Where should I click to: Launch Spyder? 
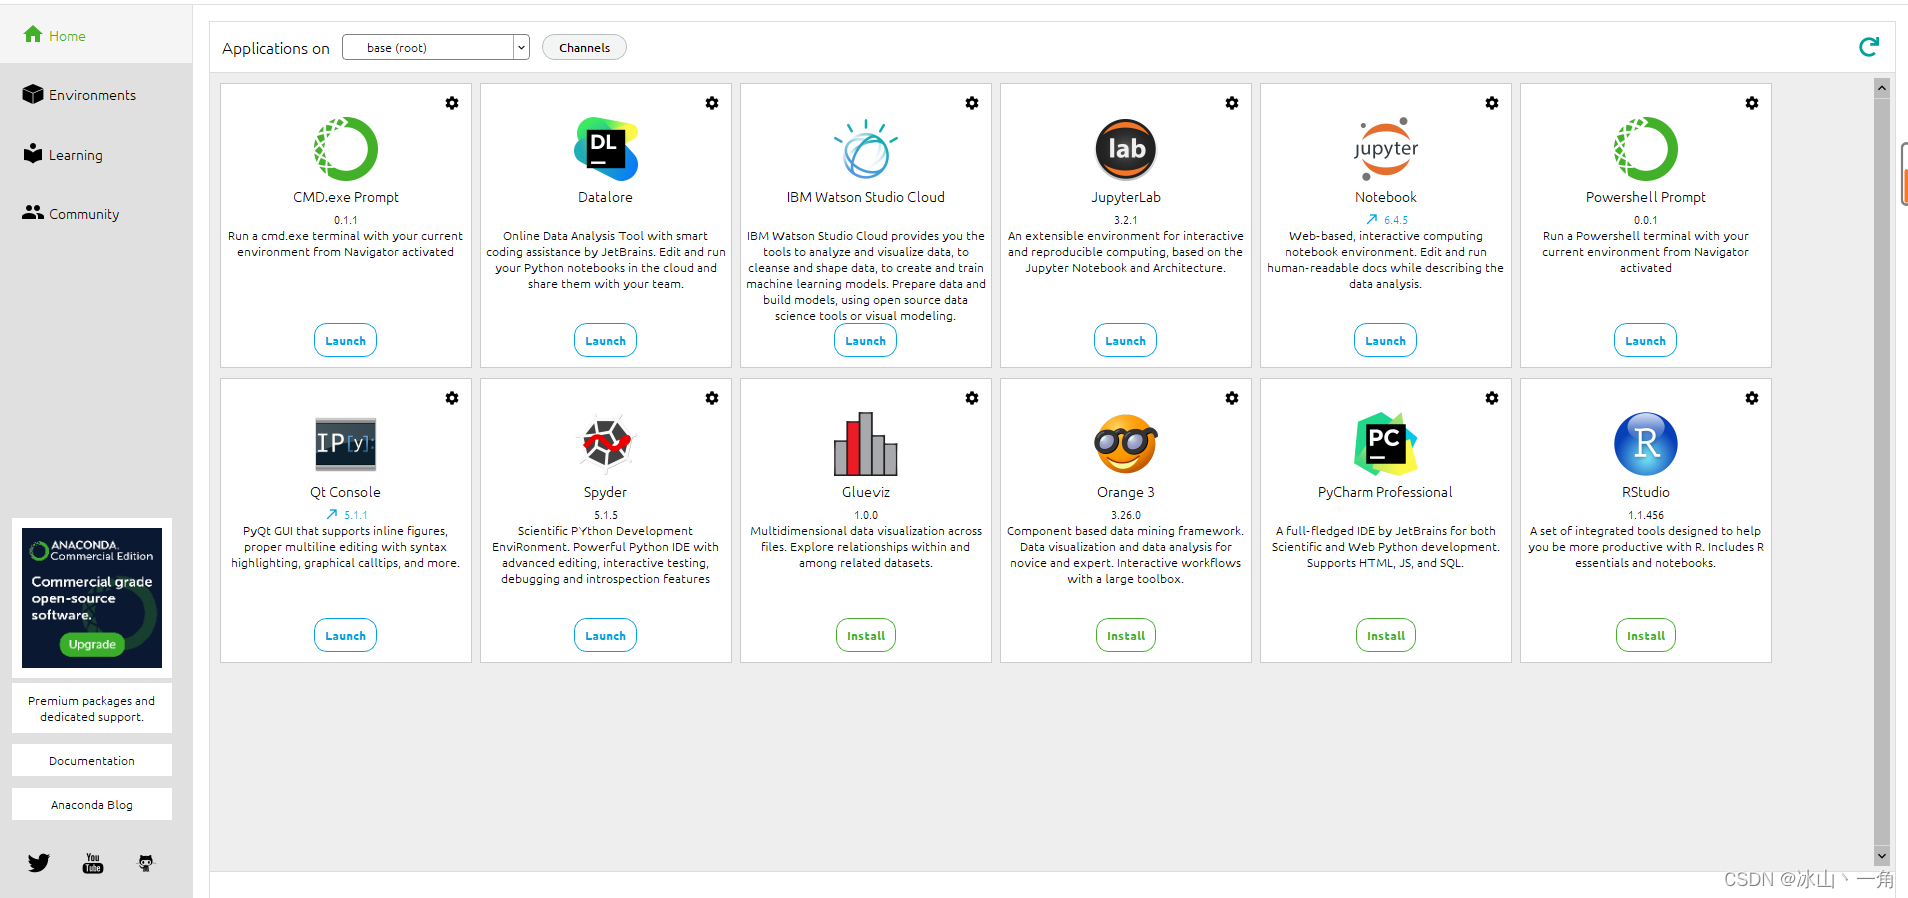click(606, 635)
